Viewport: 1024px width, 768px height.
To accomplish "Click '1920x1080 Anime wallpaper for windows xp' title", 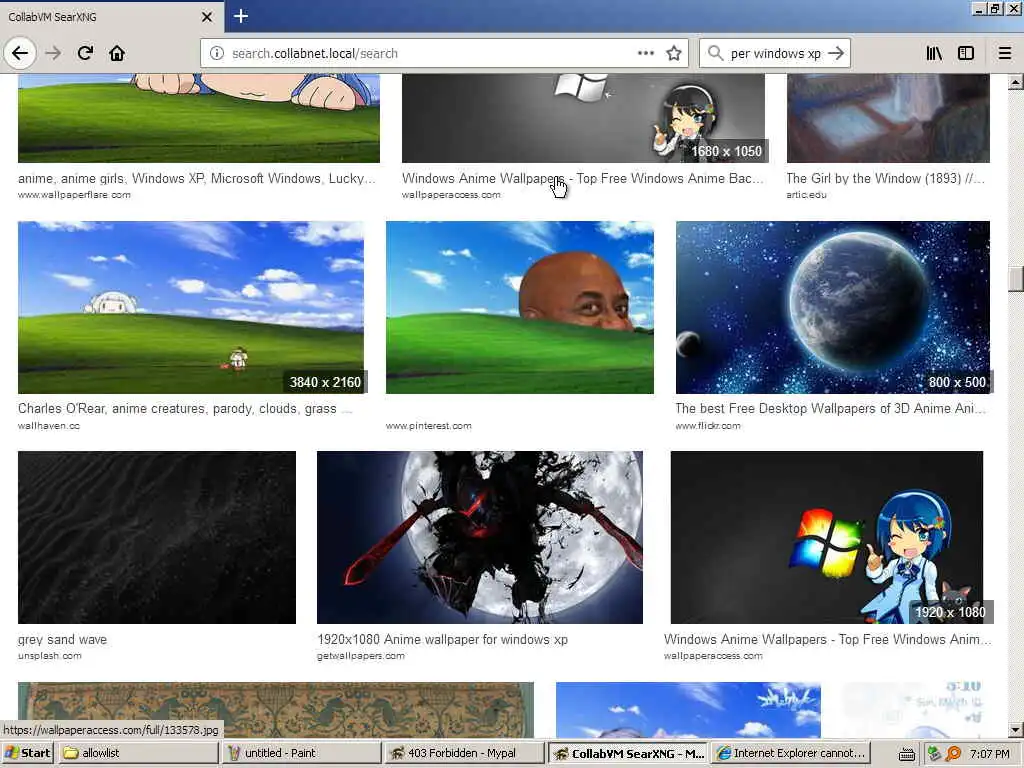I will coord(443,639).
